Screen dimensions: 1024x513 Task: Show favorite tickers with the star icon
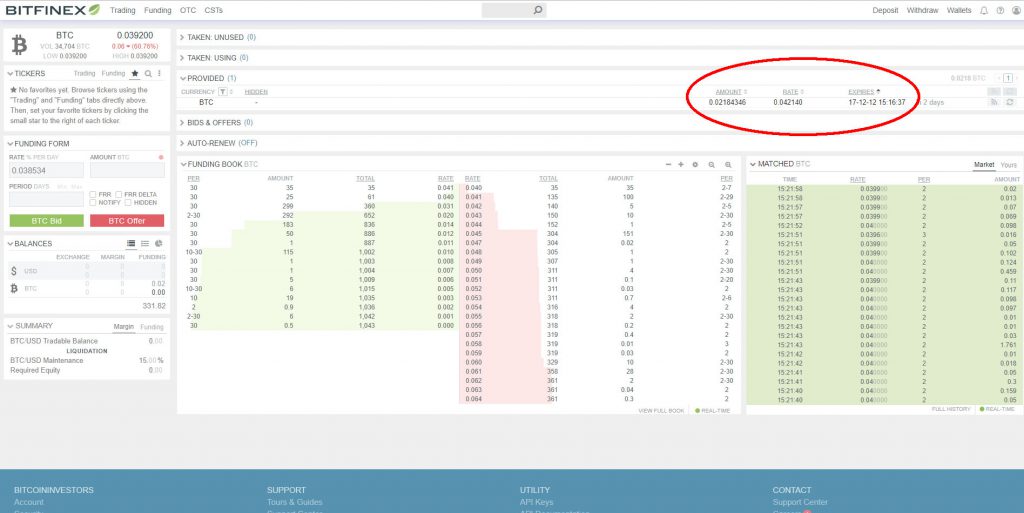tap(135, 74)
